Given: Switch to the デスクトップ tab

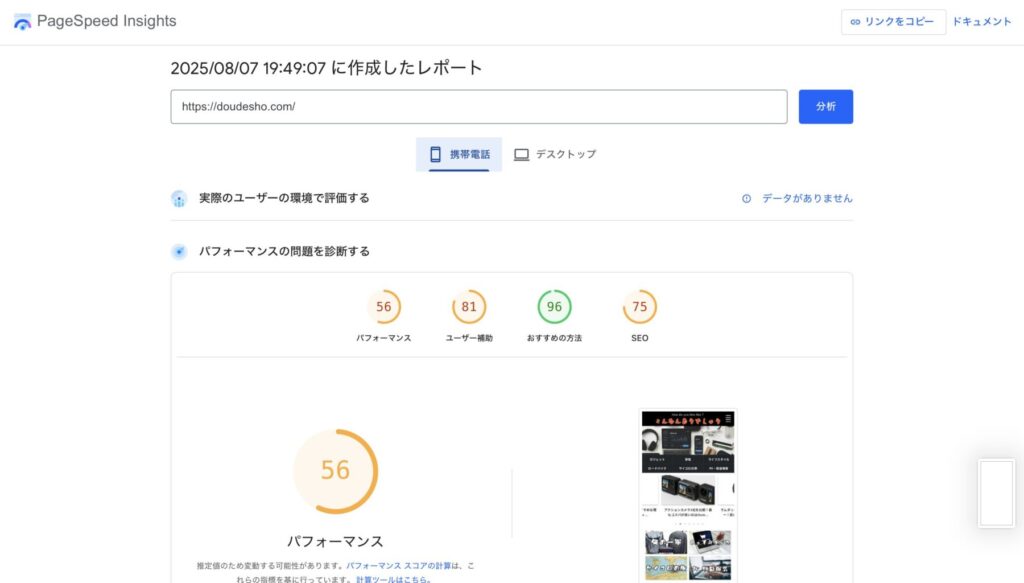Looking at the screenshot, I should point(555,155).
